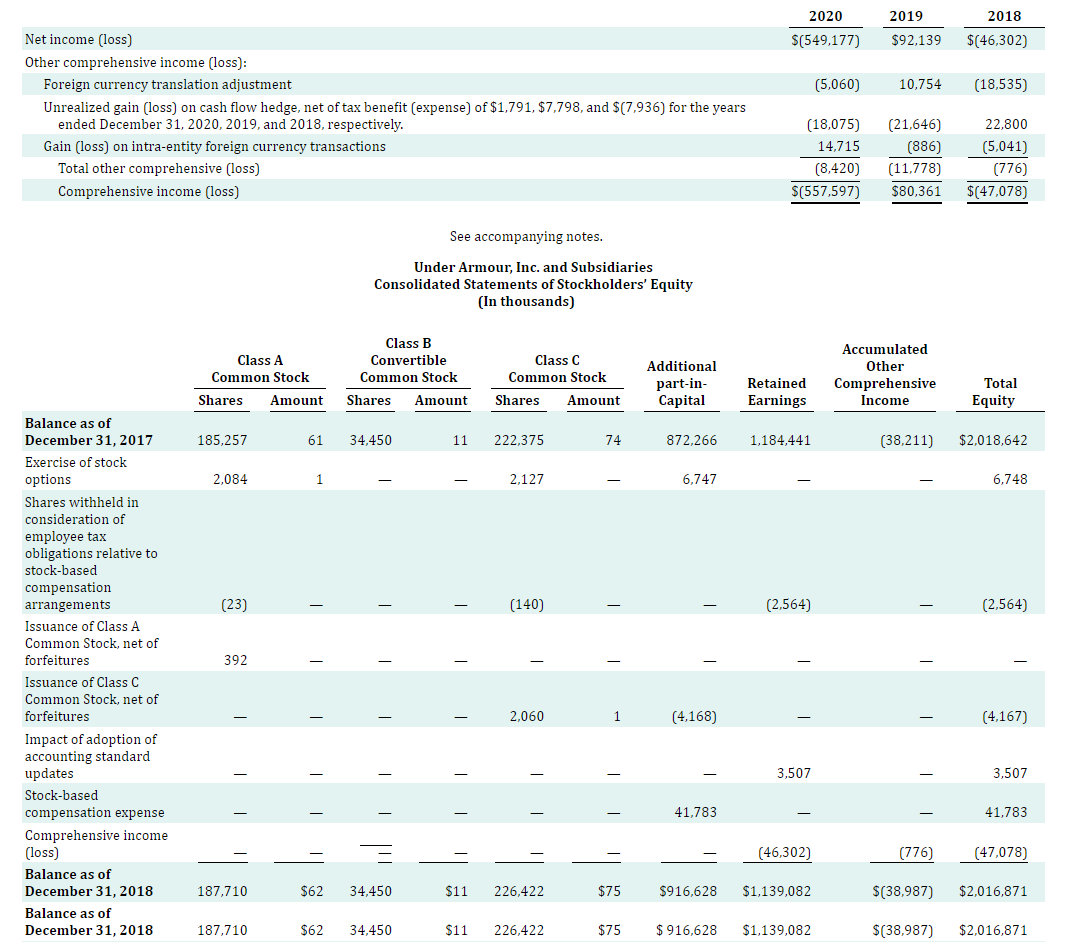The height and width of the screenshot is (942, 1068).
Task: Select the Additional part-in-Capital value $916,628
Action: (688, 890)
